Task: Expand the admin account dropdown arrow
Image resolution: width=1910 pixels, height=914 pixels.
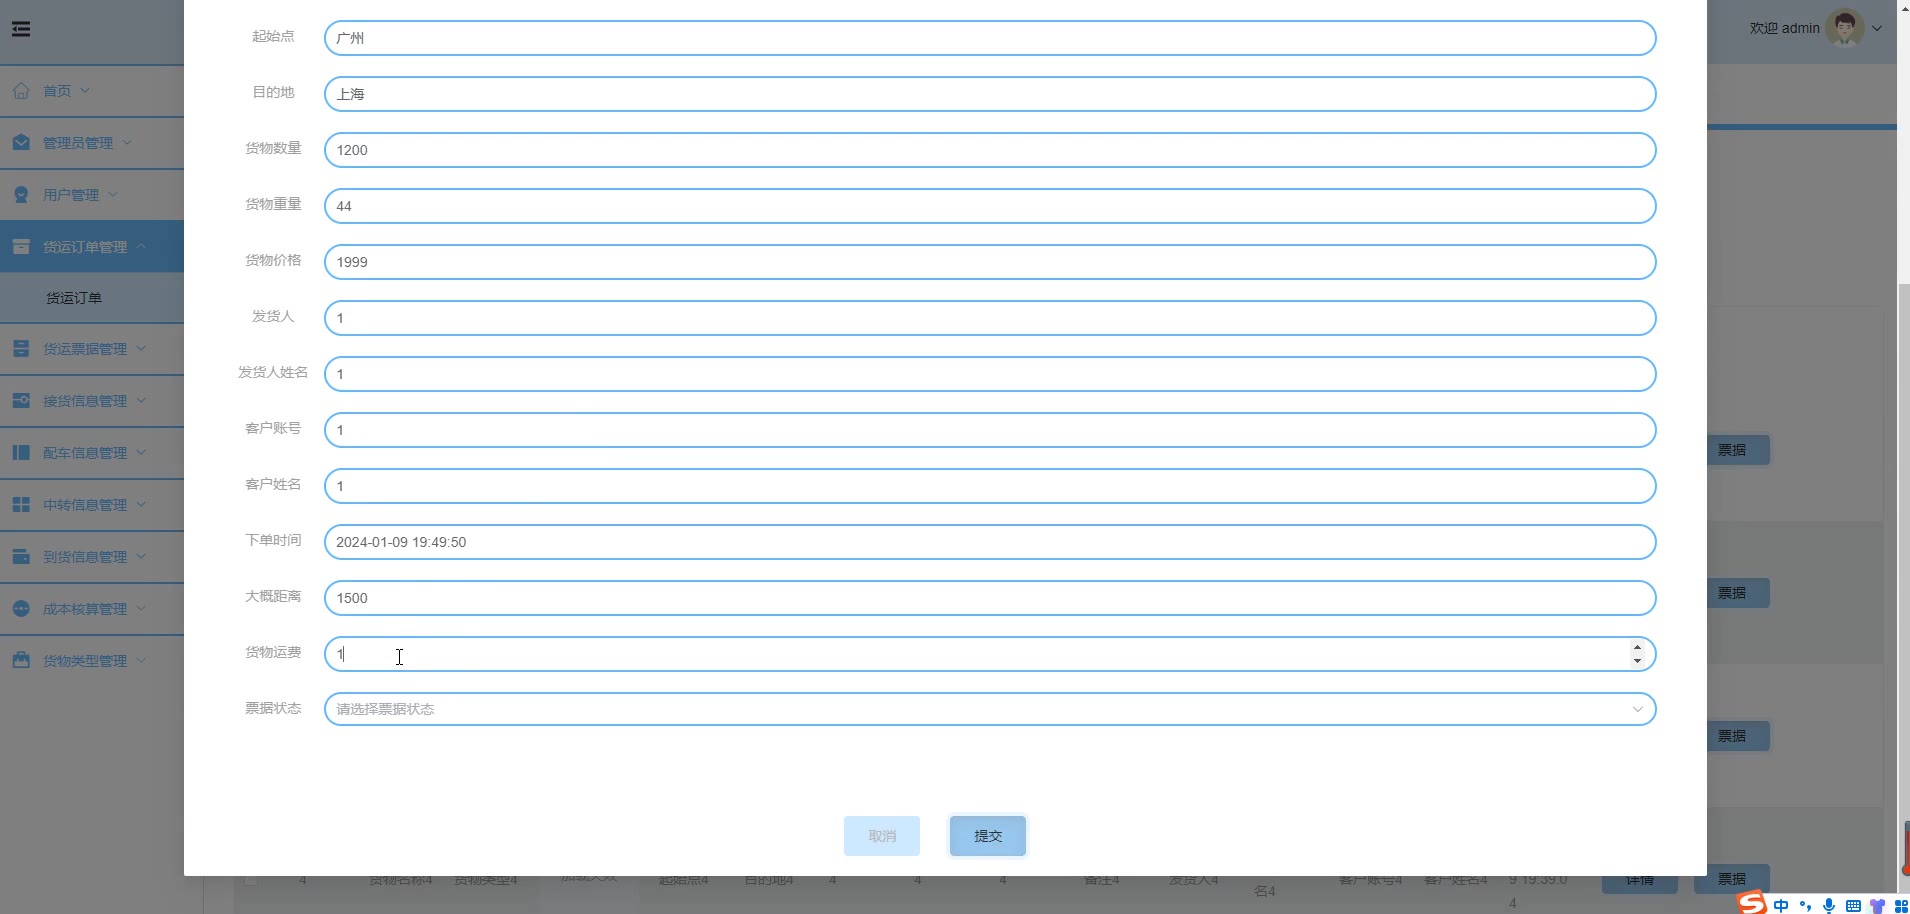Action: (x=1877, y=28)
